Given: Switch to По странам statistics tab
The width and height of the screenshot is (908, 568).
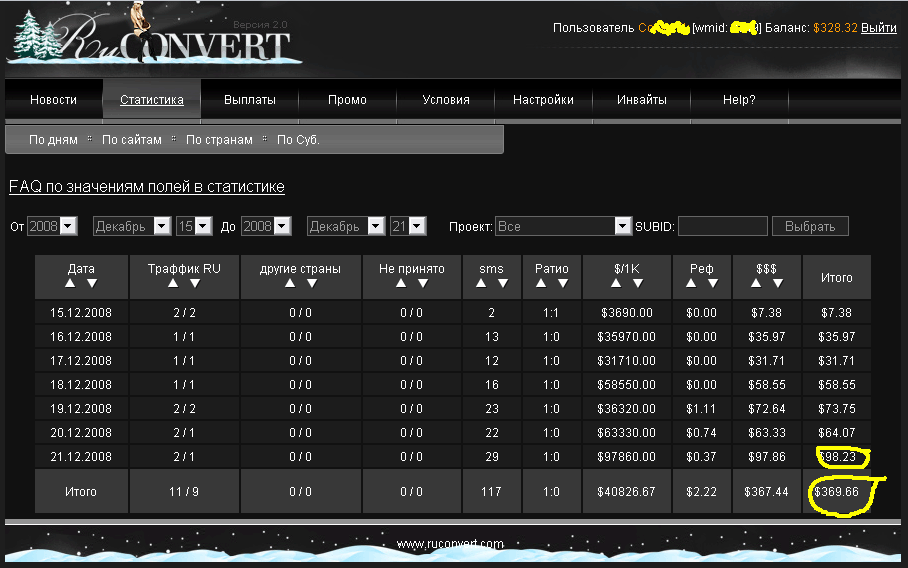Looking at the screenshot, I should (x=219, y=140).
